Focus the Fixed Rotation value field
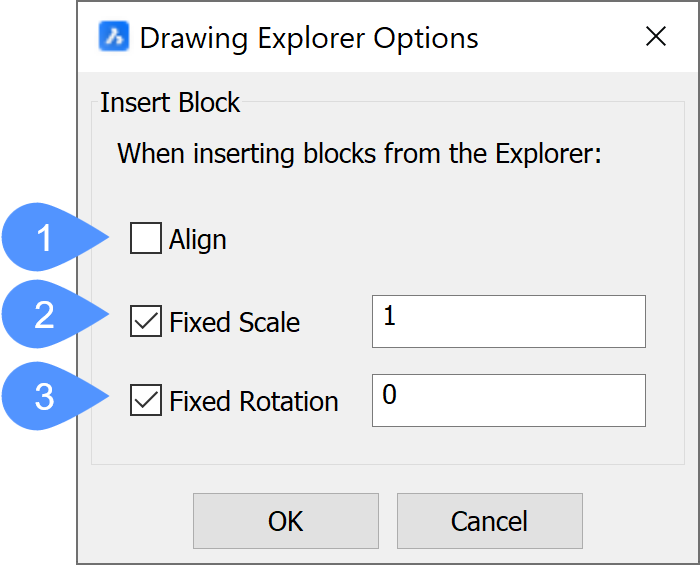 coord(508,400)
